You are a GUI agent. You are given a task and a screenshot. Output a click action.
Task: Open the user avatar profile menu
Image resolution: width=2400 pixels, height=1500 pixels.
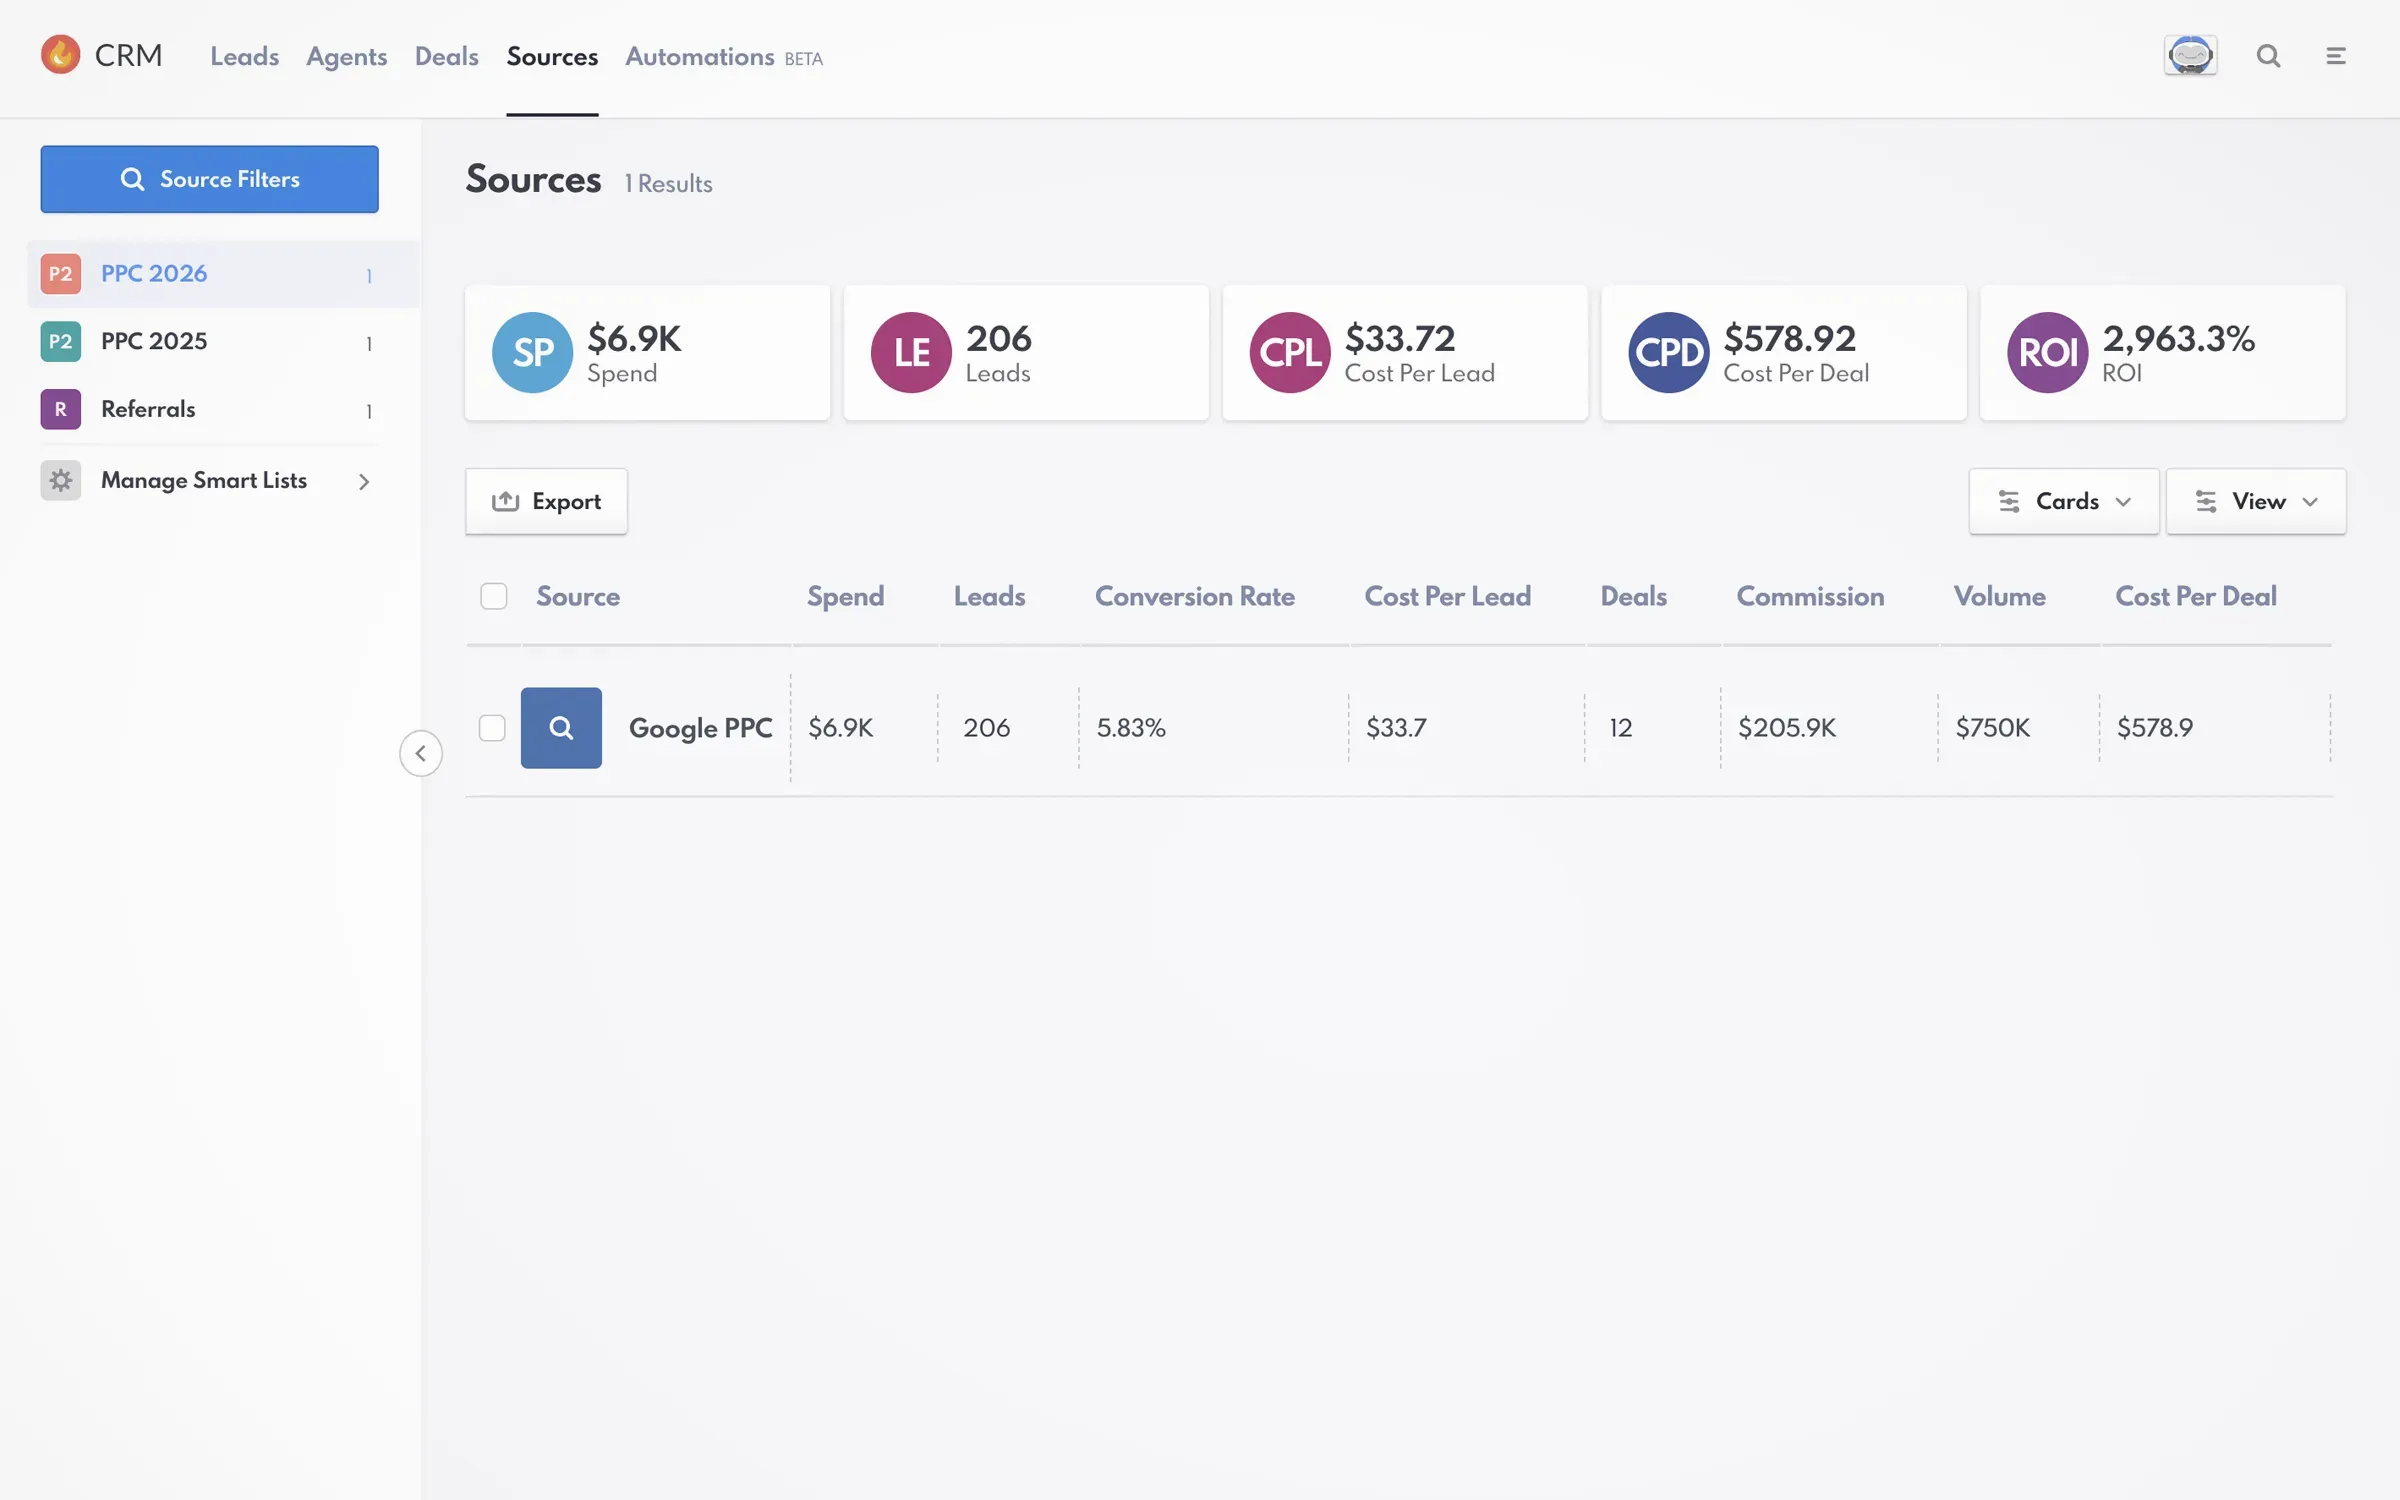pos(2190,55)
